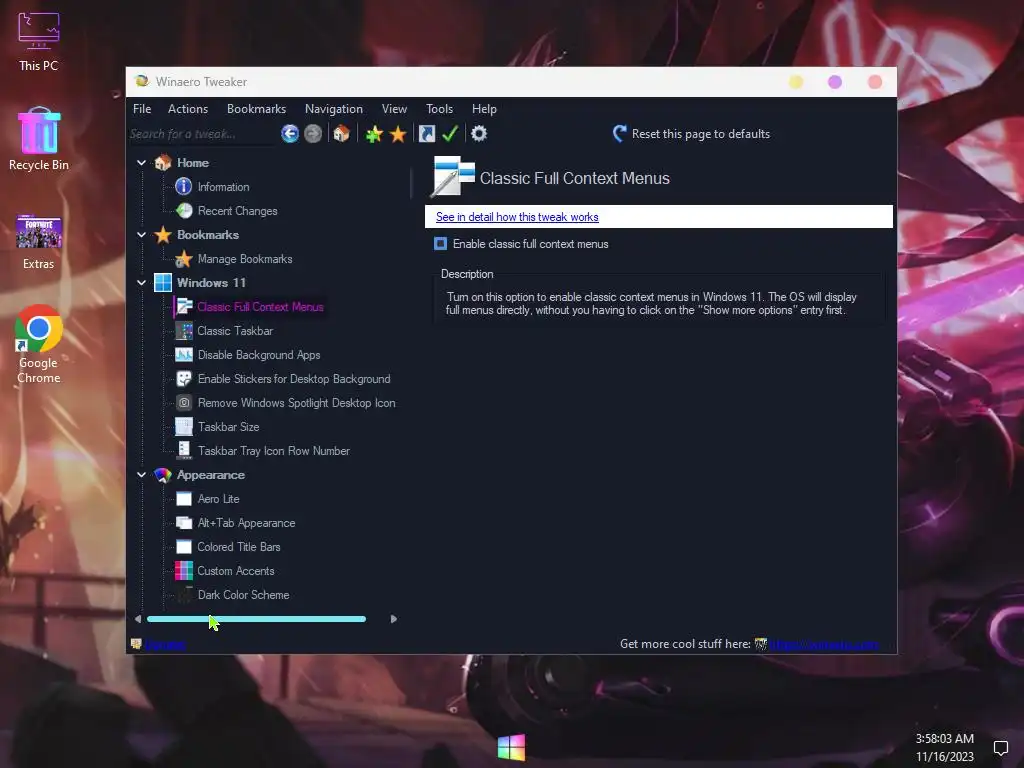Click the Donate link in status bar
Image resolution: width=1024 pixels, height=768 pixels.
coord(165,645)
